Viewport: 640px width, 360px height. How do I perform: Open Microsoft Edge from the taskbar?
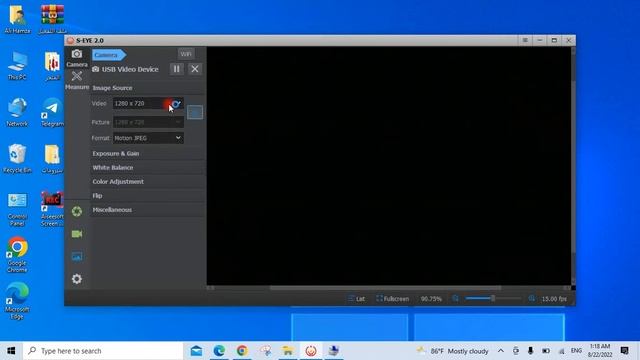pyautogui.click(x=219, y=351)
